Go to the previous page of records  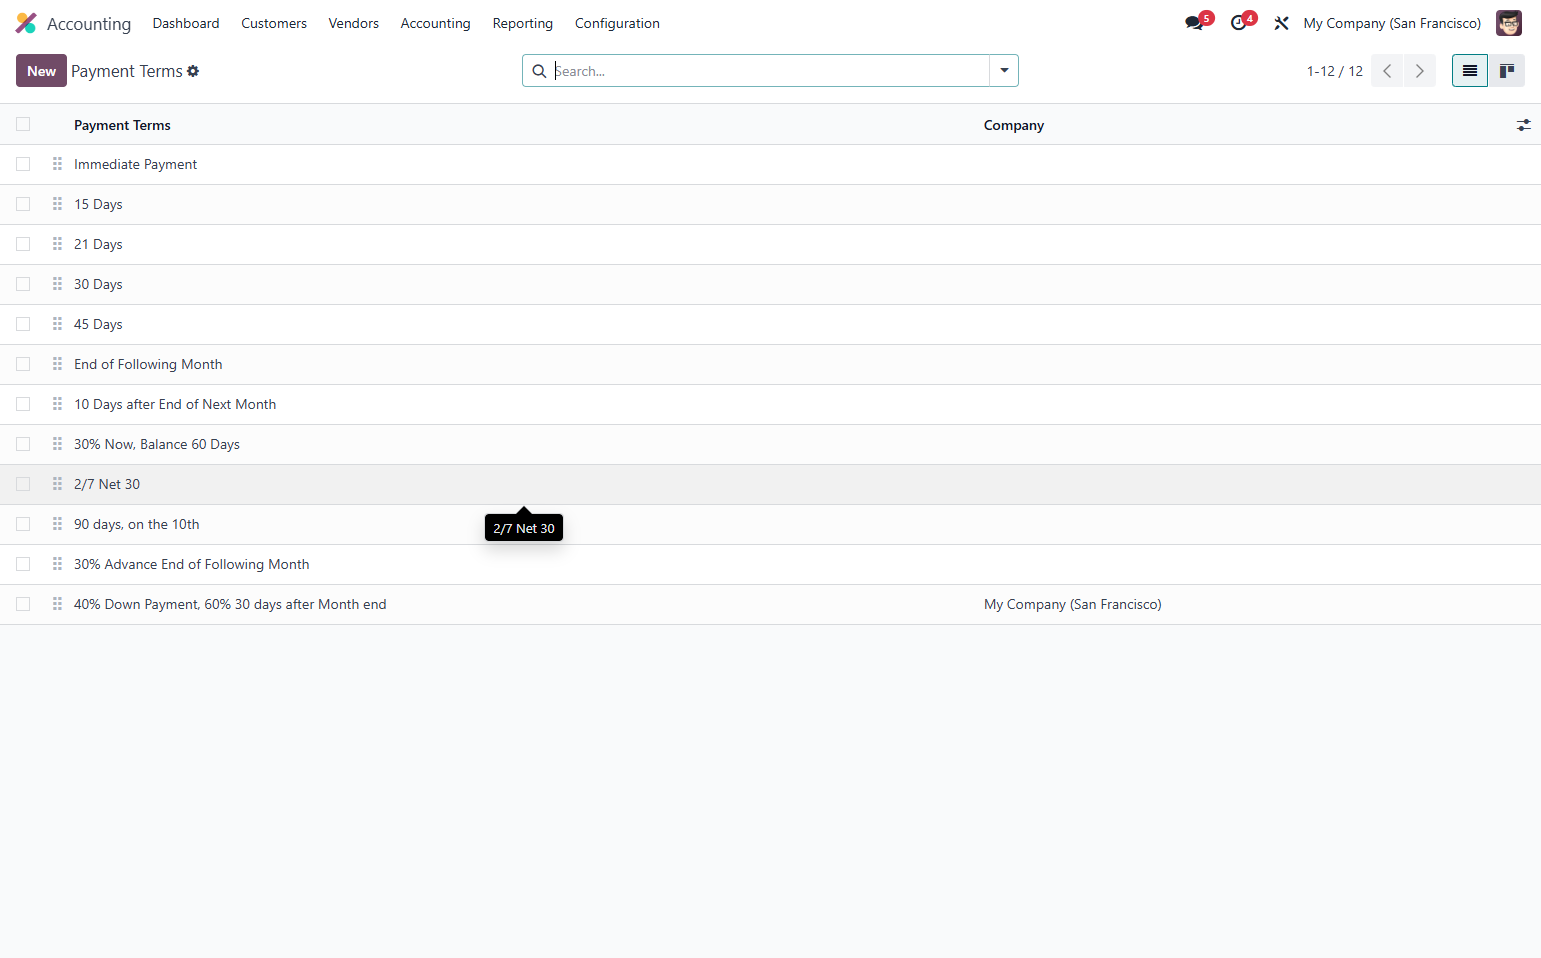(x=1387, y=71)
